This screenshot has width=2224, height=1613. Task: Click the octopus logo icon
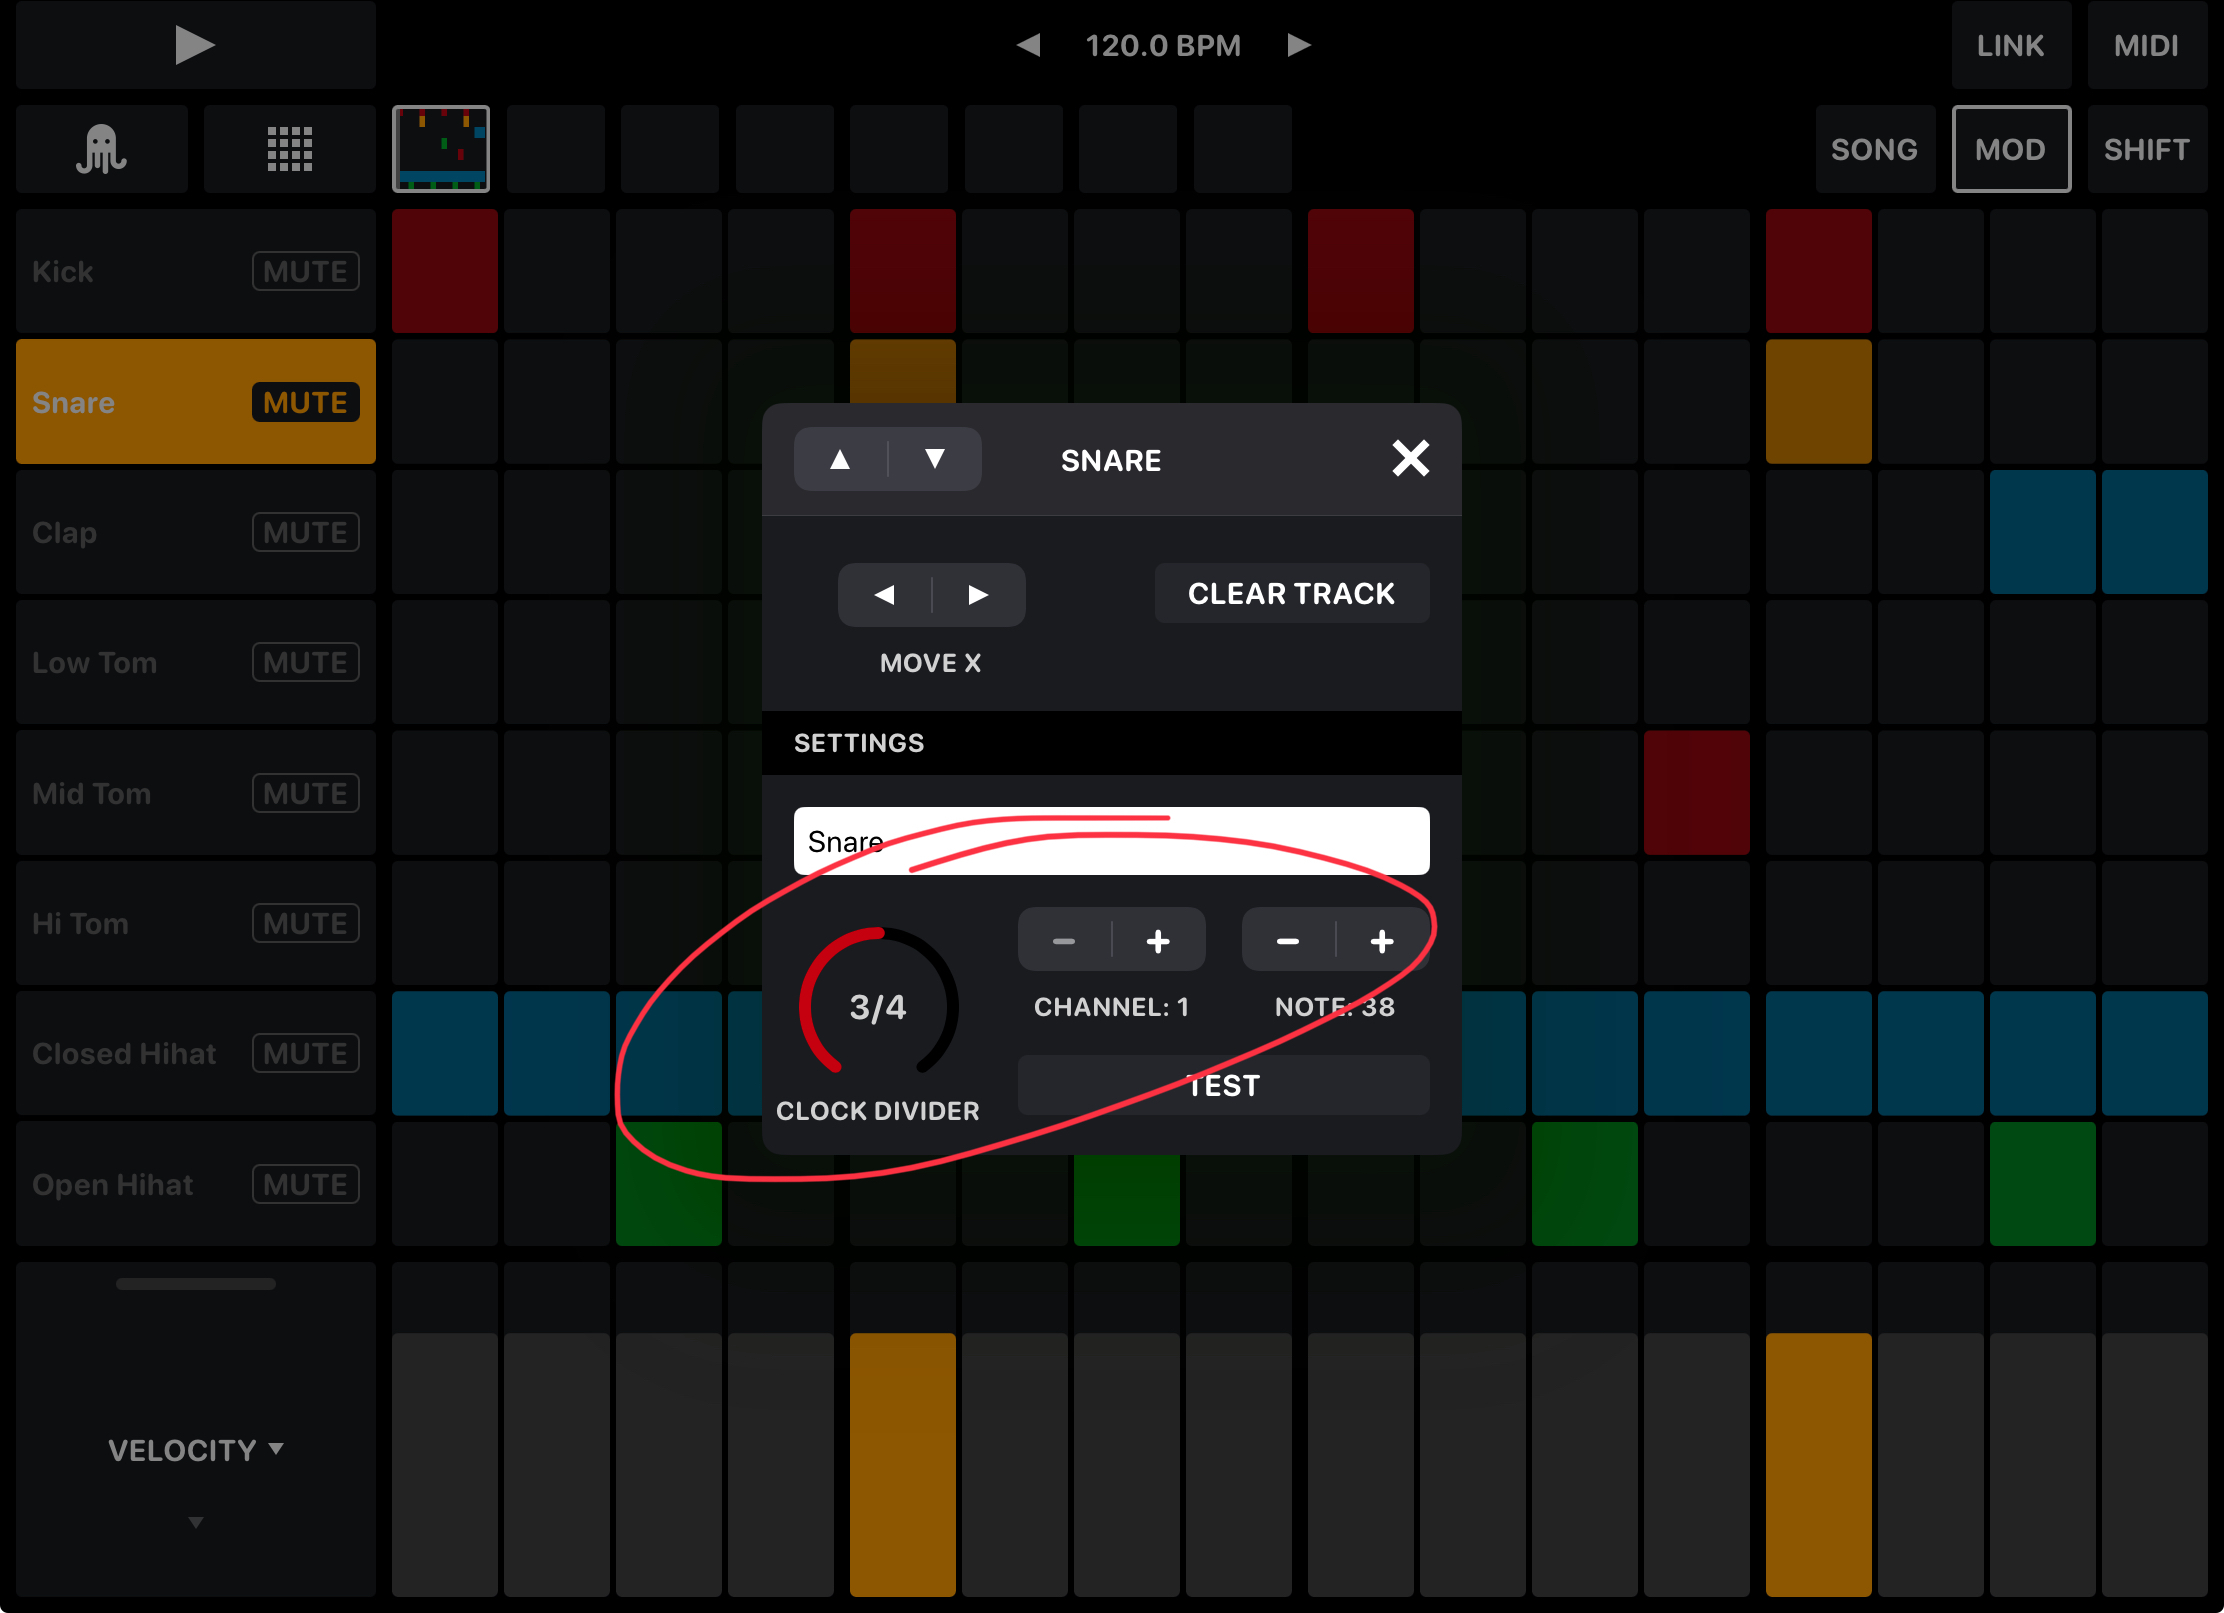click(x=101, y=150)
